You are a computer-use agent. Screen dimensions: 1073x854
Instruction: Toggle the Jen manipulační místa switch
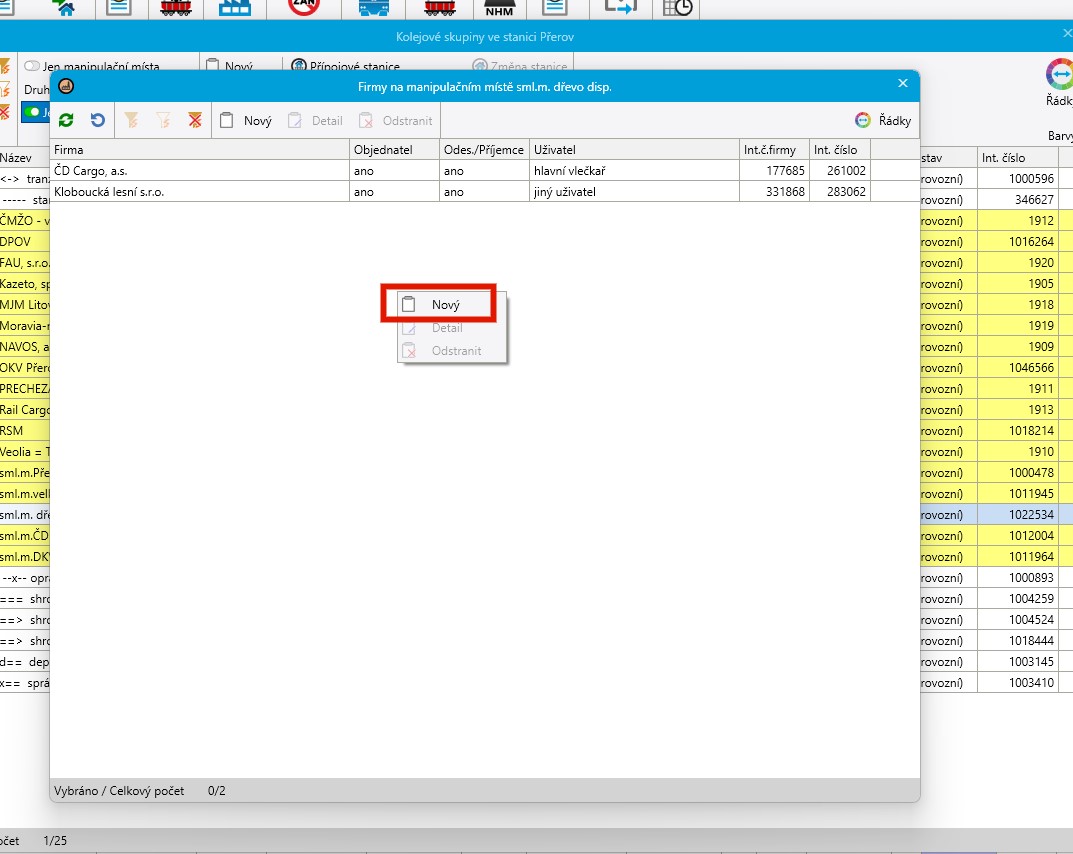(32, 67)
